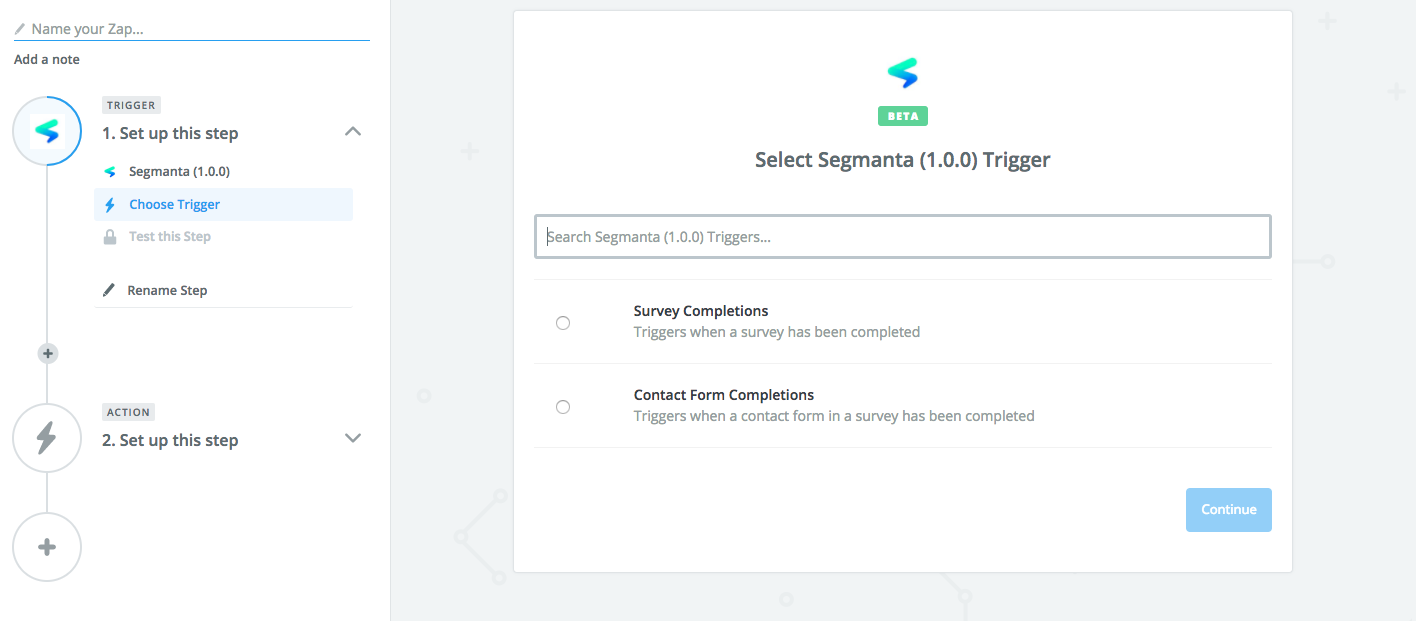Screen dimensions: 1416x621
Task: Open the Segmanta (1.0.0) sidebar item
Action: point(224,172)
